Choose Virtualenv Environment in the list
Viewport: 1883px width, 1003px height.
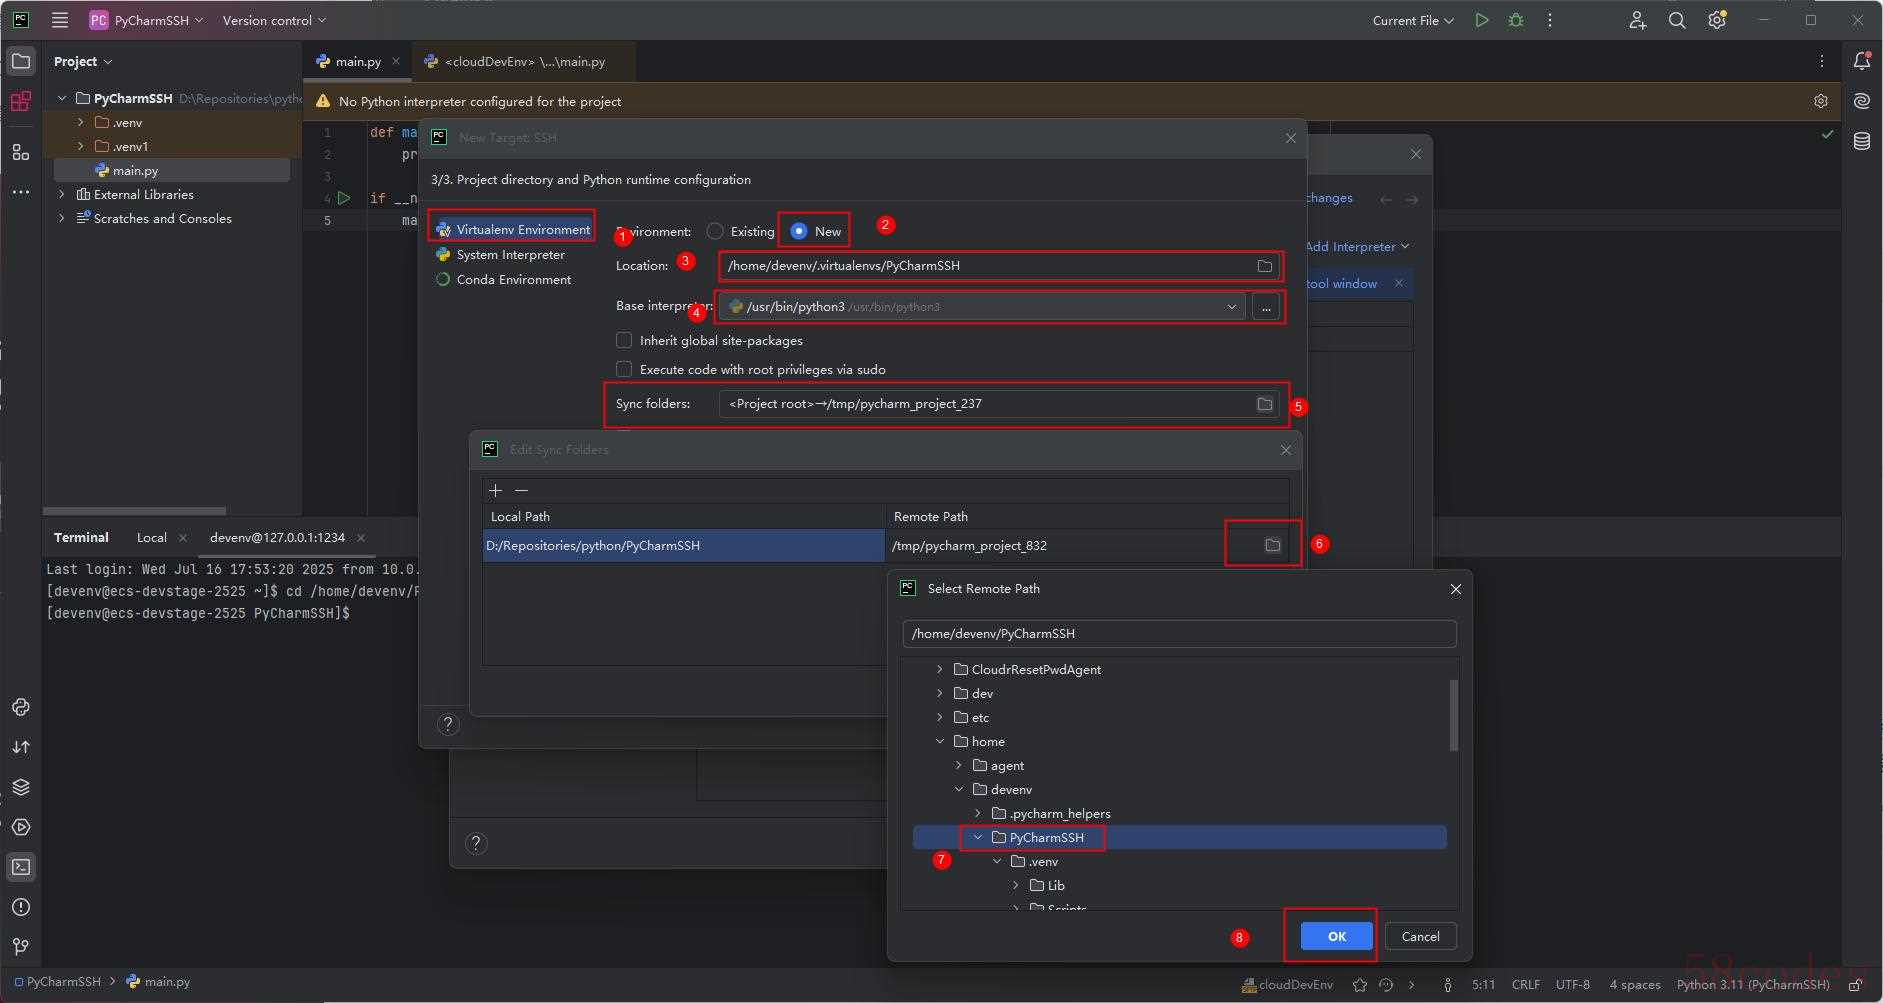point(513,229)
